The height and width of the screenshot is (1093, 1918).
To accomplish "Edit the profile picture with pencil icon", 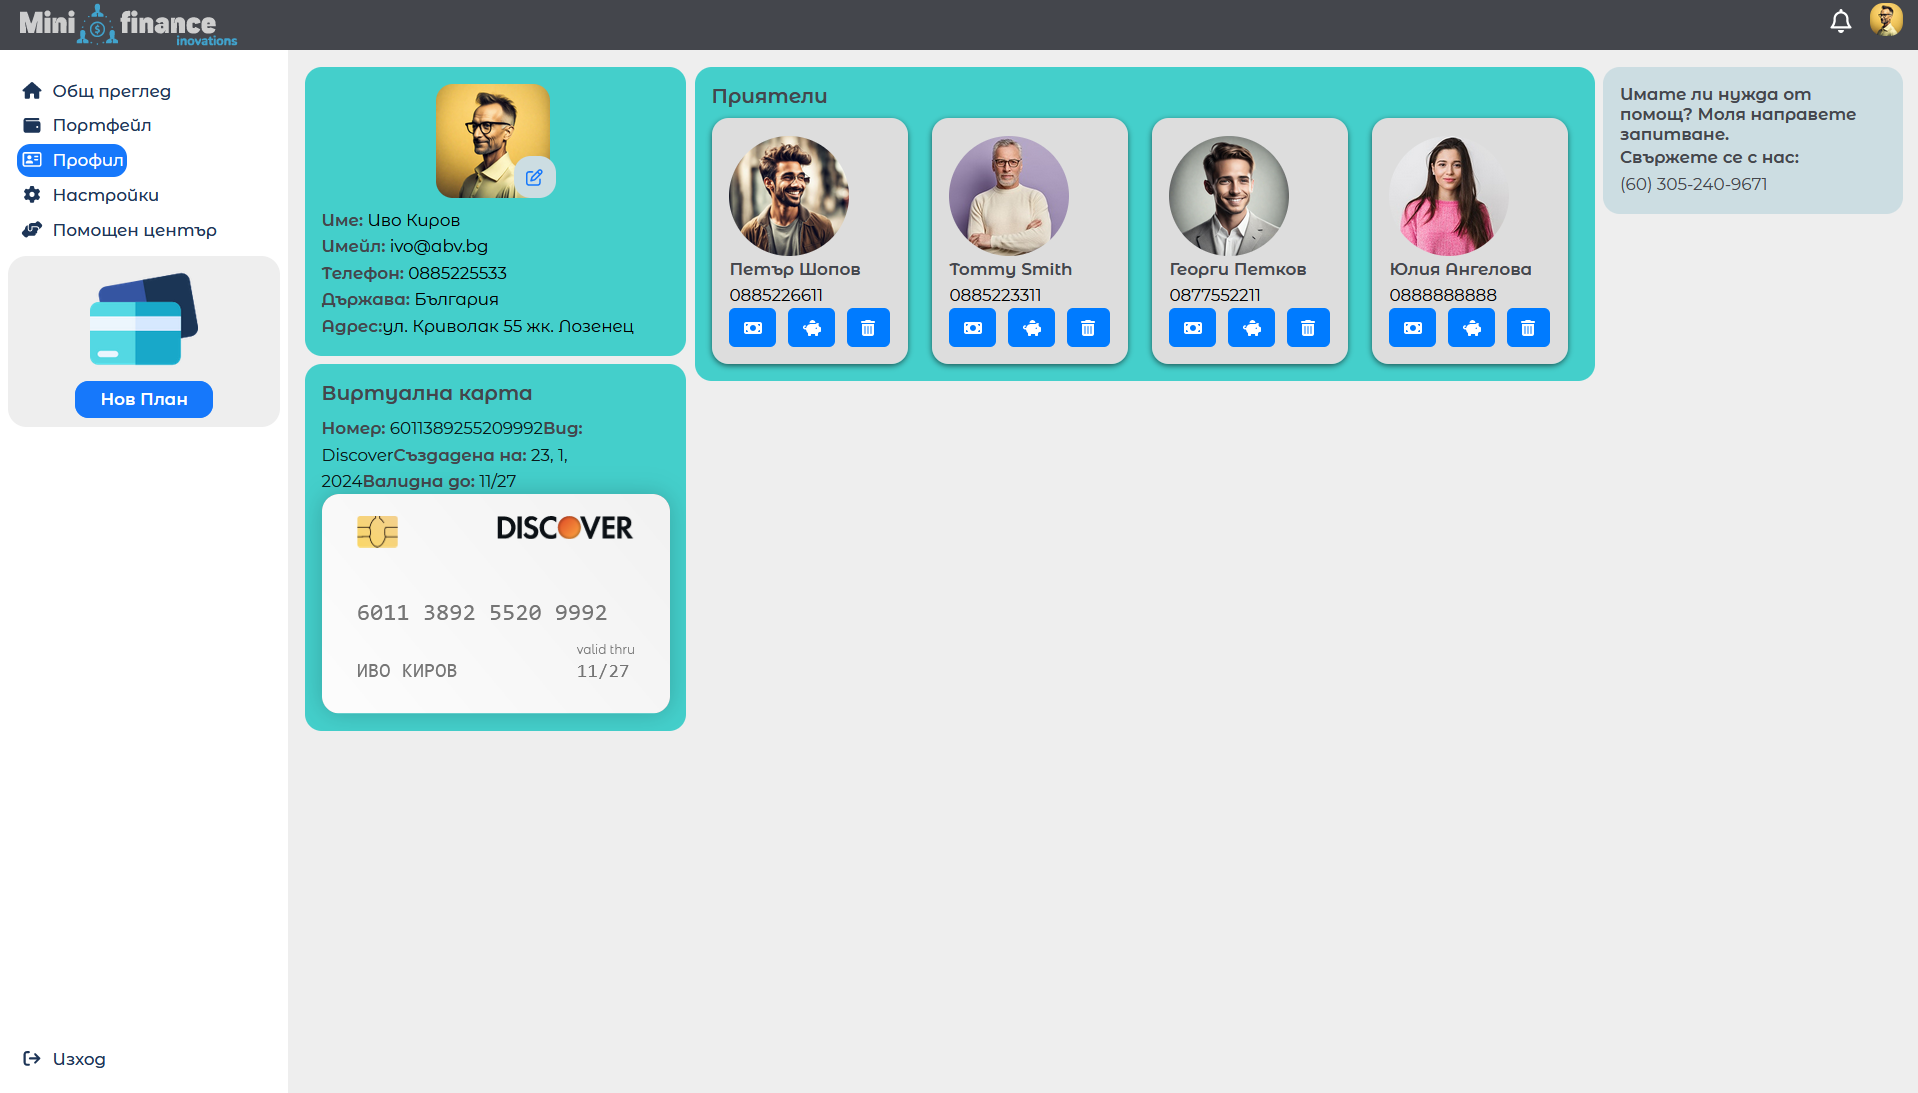I will 534,177.
